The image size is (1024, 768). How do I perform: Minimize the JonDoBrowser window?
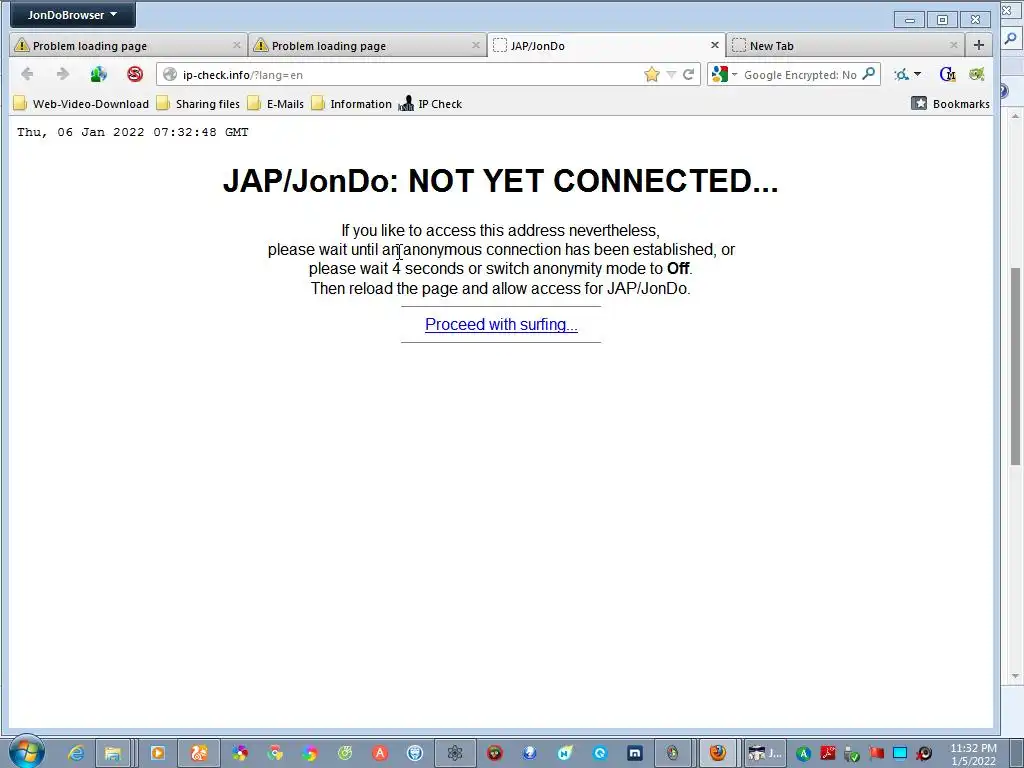(910, 20)
